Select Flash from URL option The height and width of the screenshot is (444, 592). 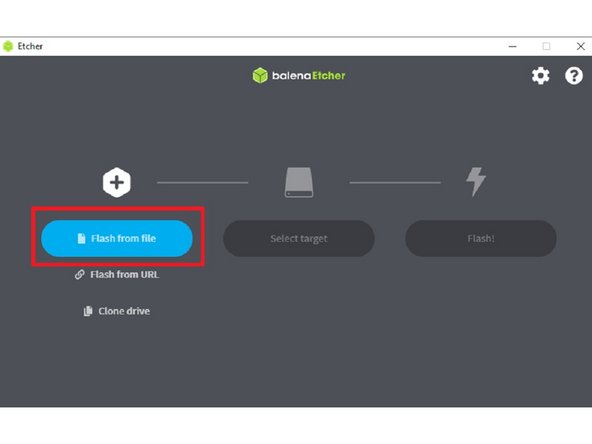click(x=117, y=274)
